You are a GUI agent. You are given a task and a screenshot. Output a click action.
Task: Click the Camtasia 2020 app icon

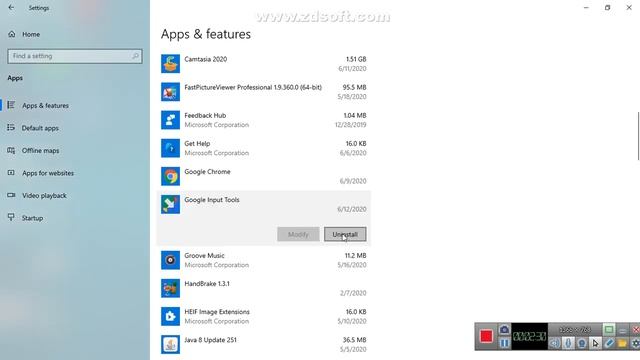170,64
